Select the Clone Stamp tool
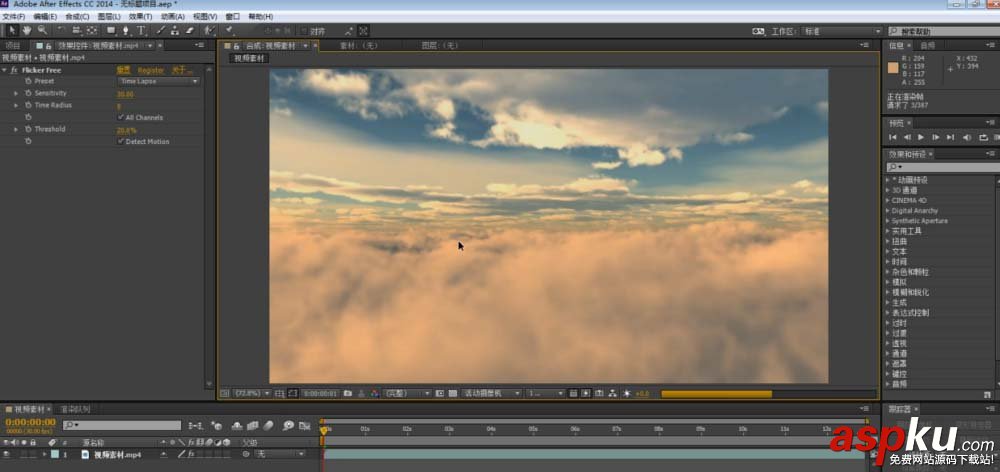Image resolution: width=1000 pixels, height=472 pixels. [x=175, y=31]
